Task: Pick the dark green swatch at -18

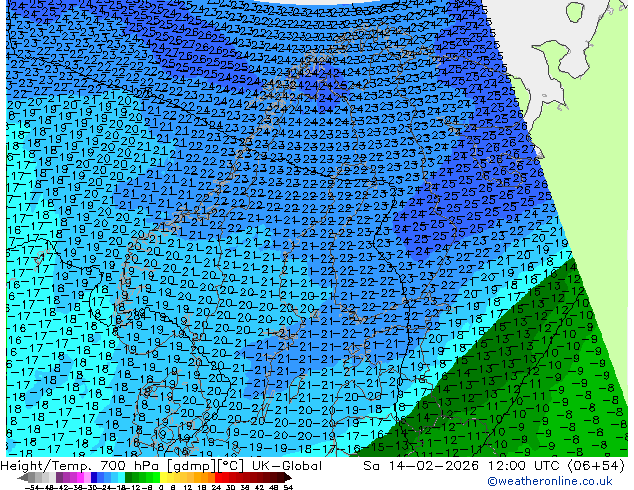Action: (129, 478)
